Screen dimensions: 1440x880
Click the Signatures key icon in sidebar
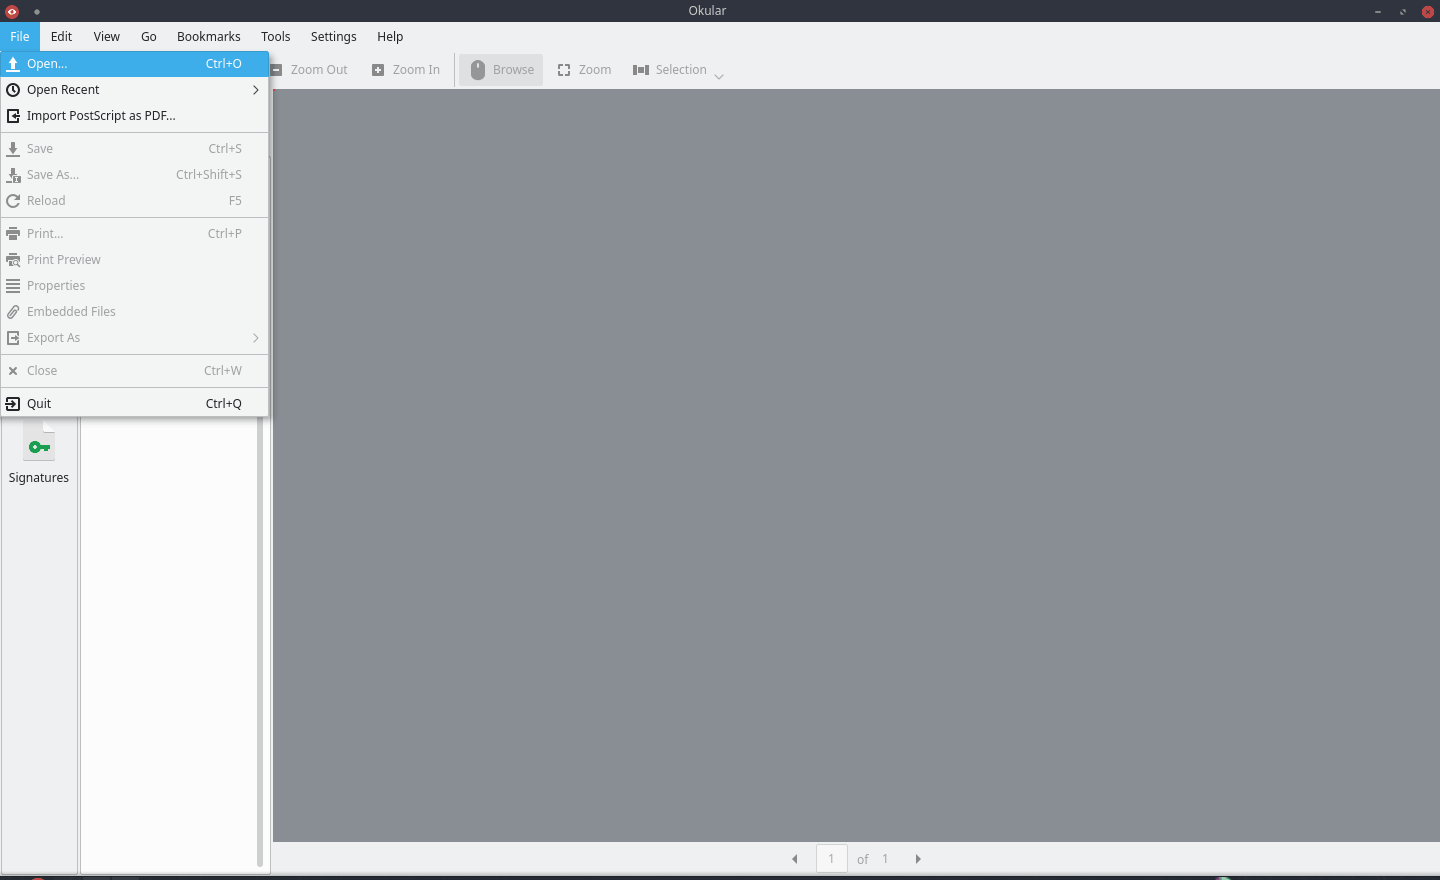point(39,445)
